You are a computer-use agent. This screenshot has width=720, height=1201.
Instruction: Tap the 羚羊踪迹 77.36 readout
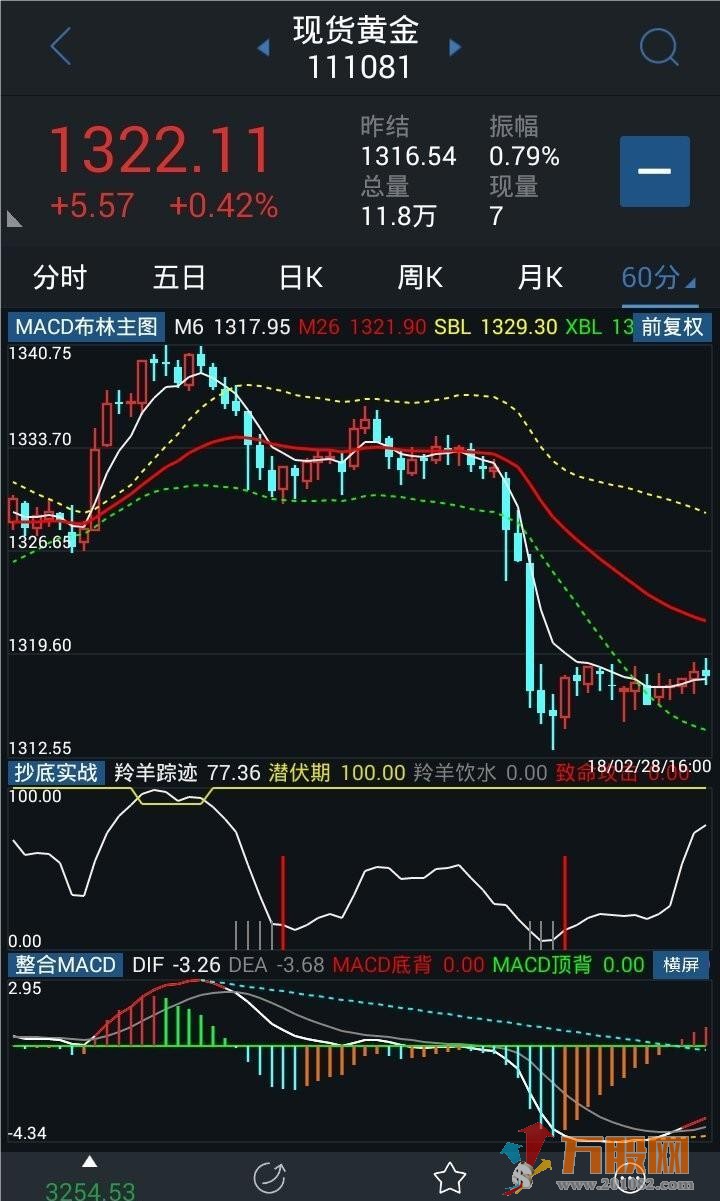pos(187,773)
